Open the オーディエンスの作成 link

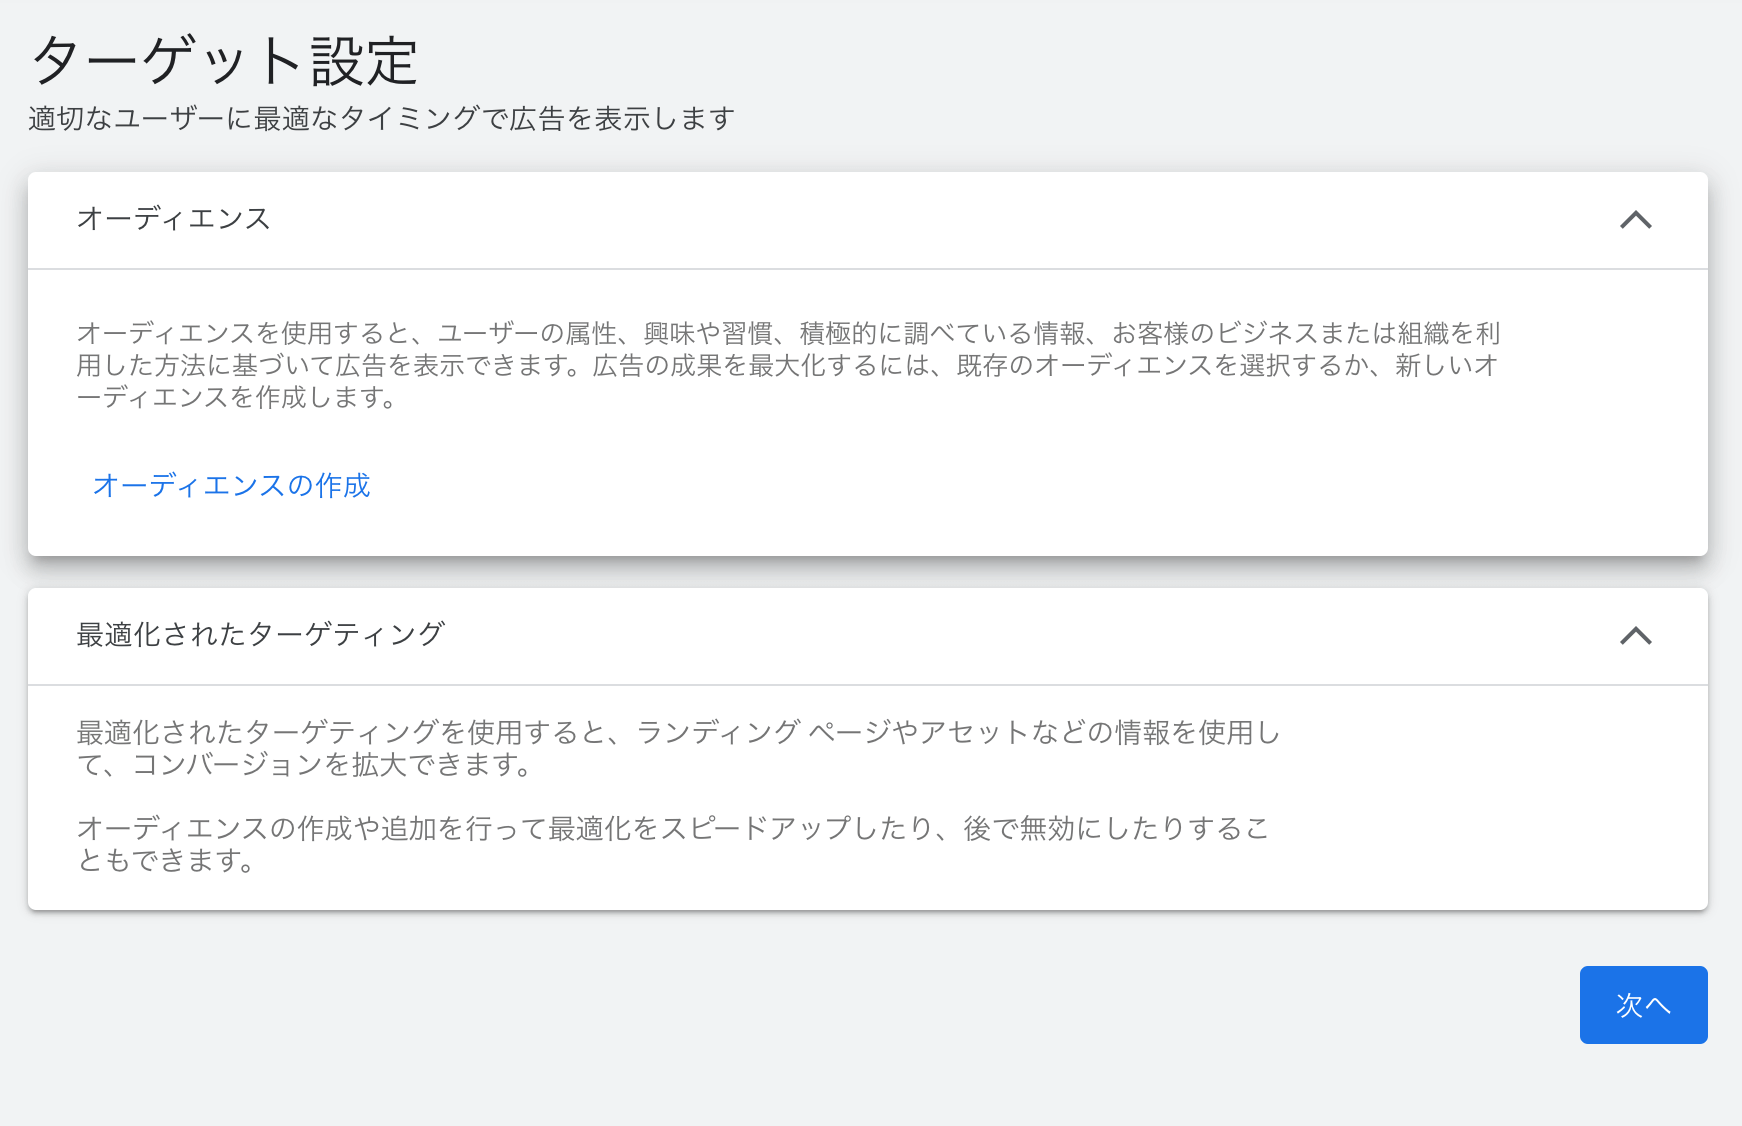pos(231,486)
